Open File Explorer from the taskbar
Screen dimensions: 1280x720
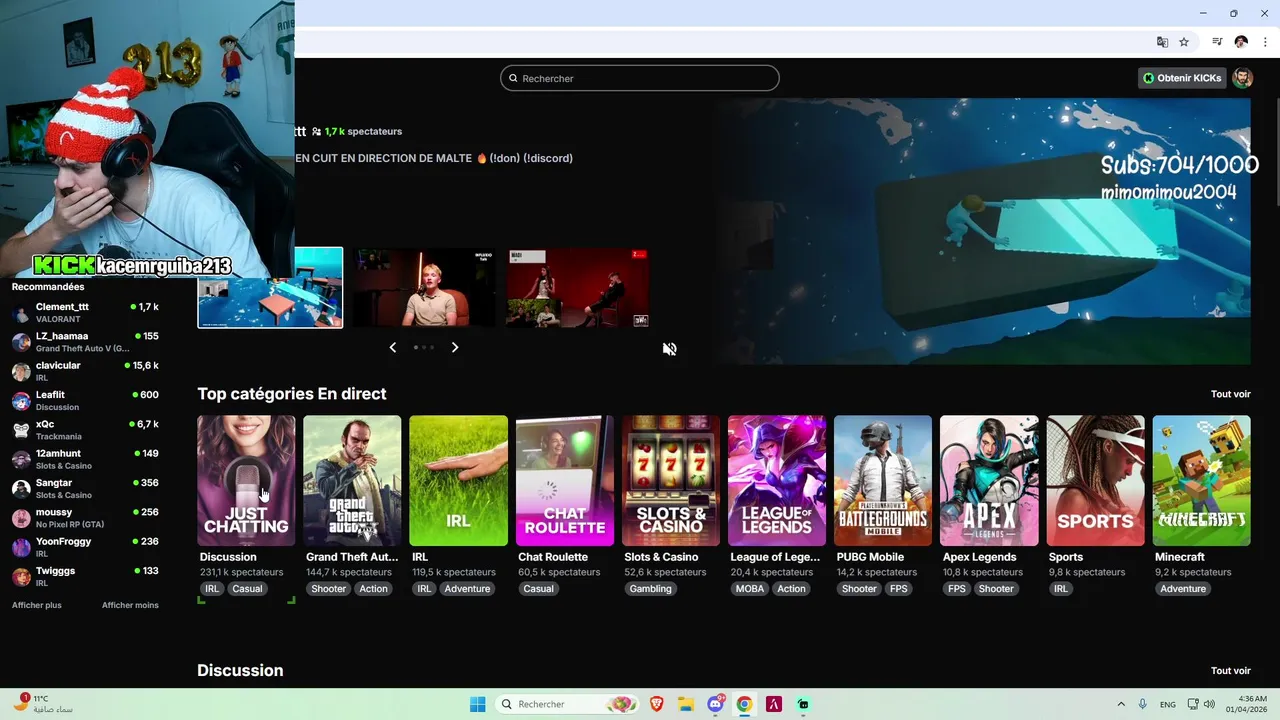point(686,704)
